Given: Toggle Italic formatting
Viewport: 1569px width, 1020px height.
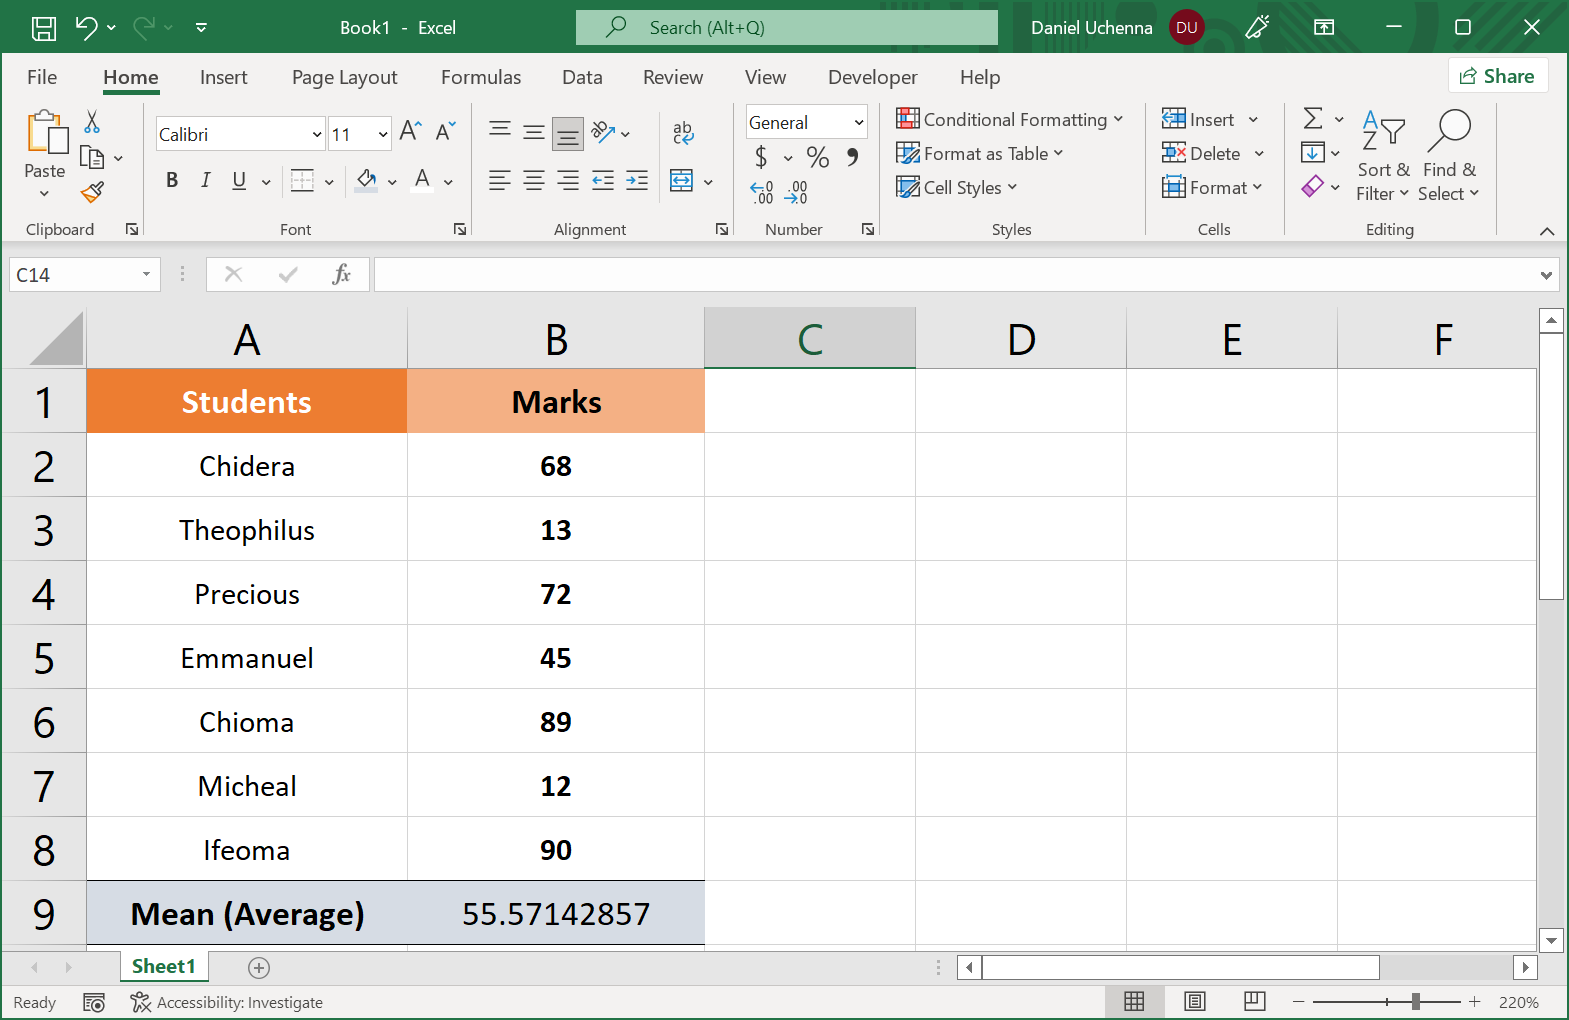Looking at the screenshot, I should 205,180.
